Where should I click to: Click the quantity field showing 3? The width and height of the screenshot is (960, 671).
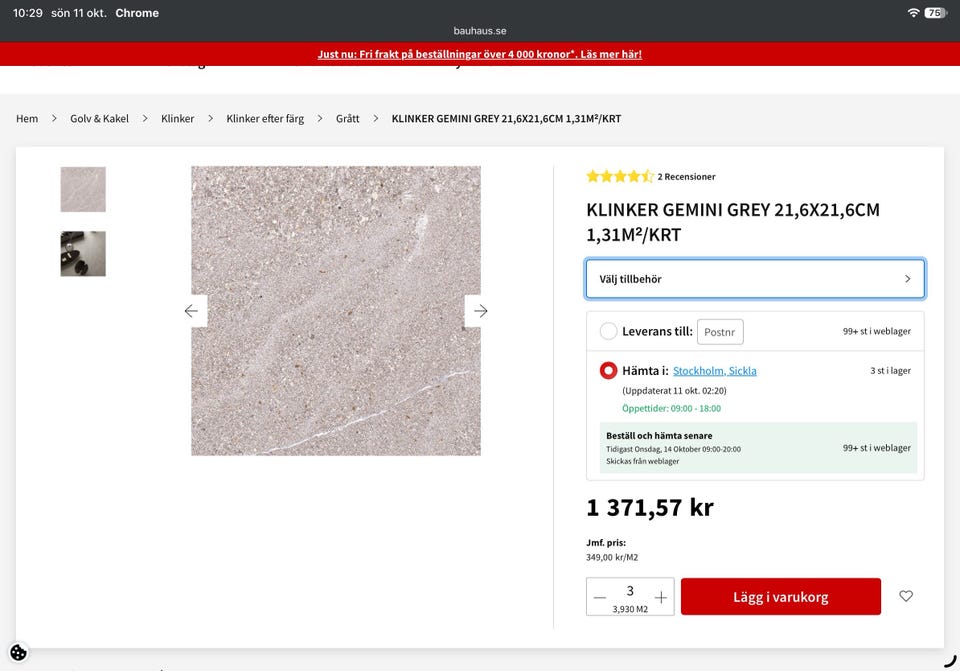point(630,590)
